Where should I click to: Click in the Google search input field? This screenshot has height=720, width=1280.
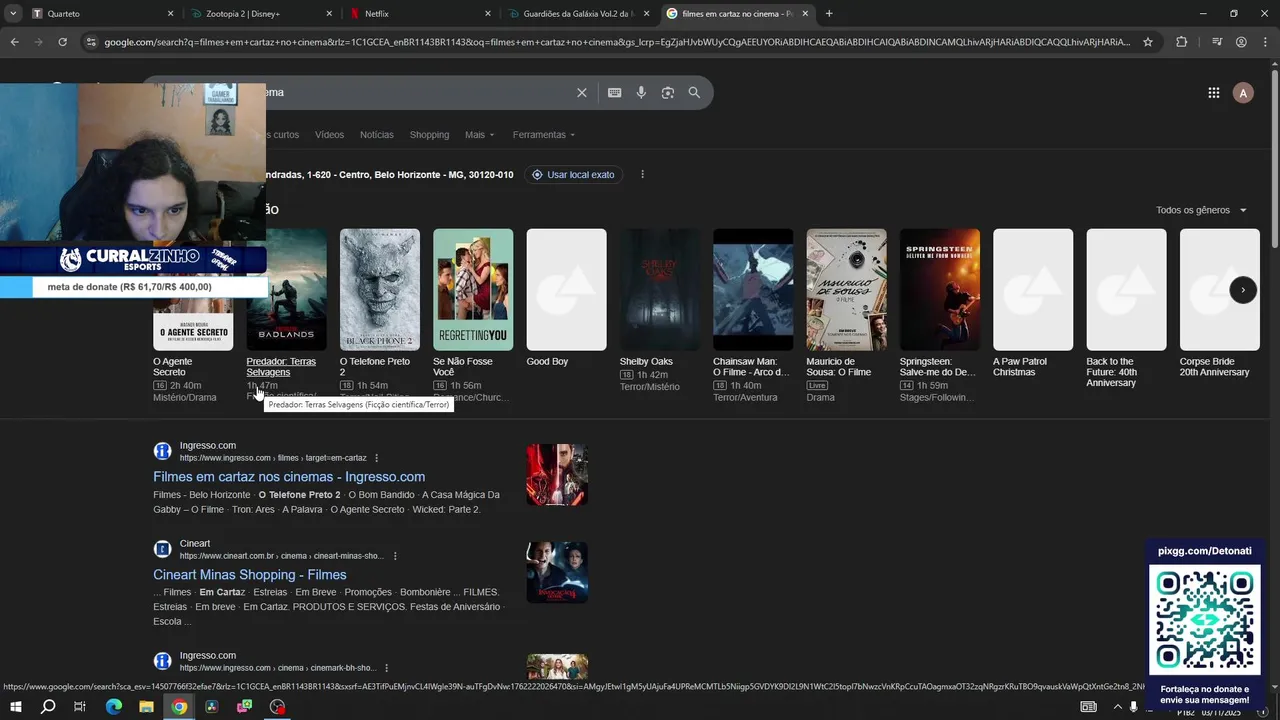pyautogui.click(x=420, y=93)
